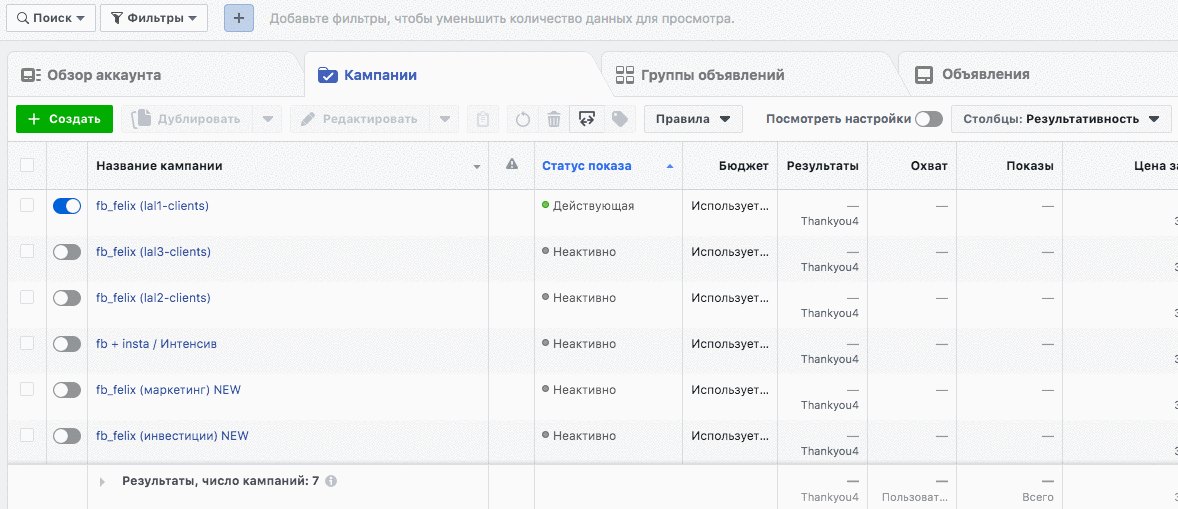The image size is (1178, 509).
Task: Click the Результаты column header
Action: pyautogui.click(x=822, y=166)
